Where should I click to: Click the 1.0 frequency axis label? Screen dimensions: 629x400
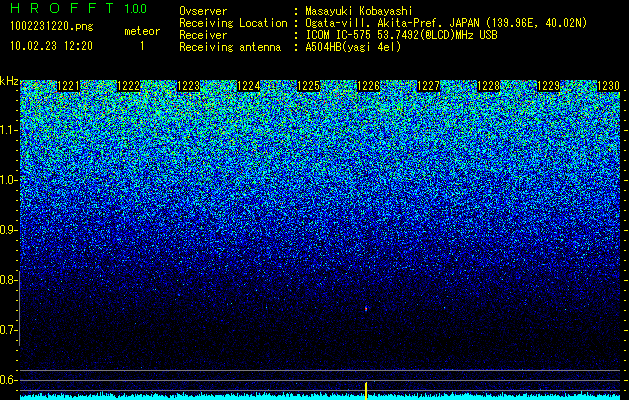(x=9, y=180)
